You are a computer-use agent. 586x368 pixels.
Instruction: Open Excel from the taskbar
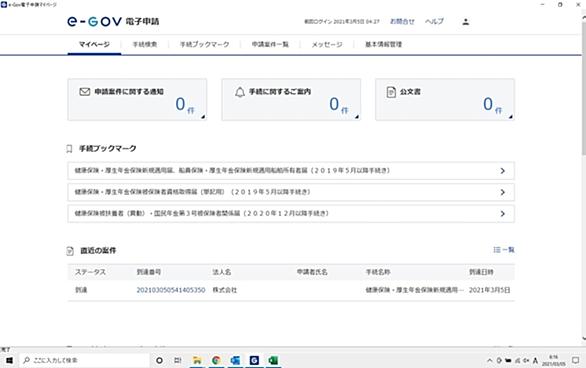pyautogui.click(x=273, y=360)
